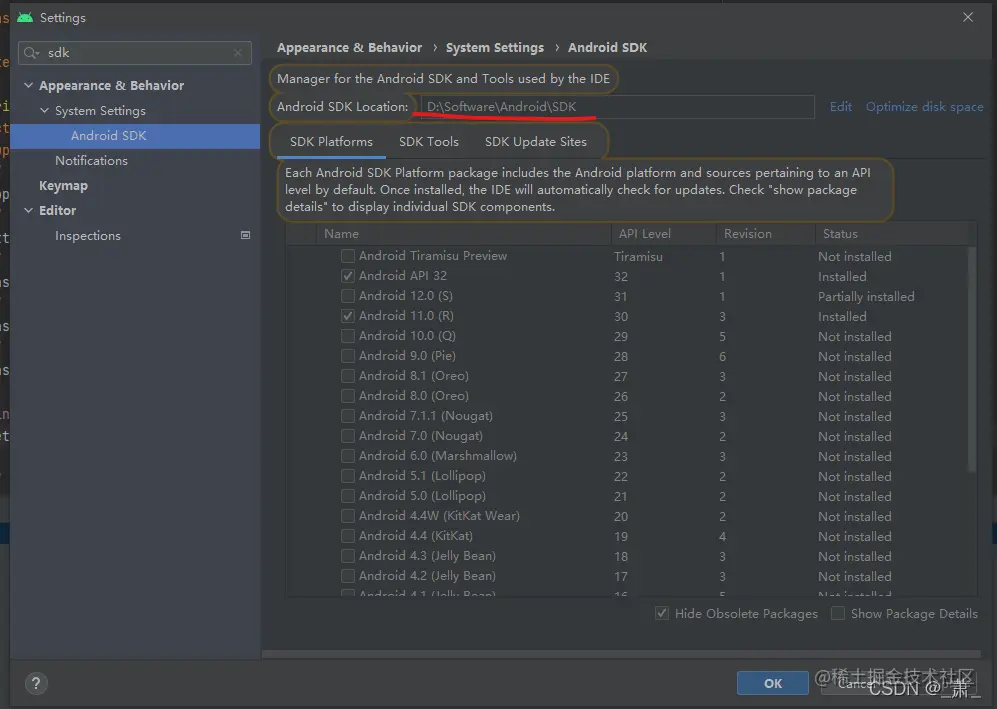Click 'Partially installed' status text
The width and height of the screenshot is (997, 709).
click(x=866, y=296)
